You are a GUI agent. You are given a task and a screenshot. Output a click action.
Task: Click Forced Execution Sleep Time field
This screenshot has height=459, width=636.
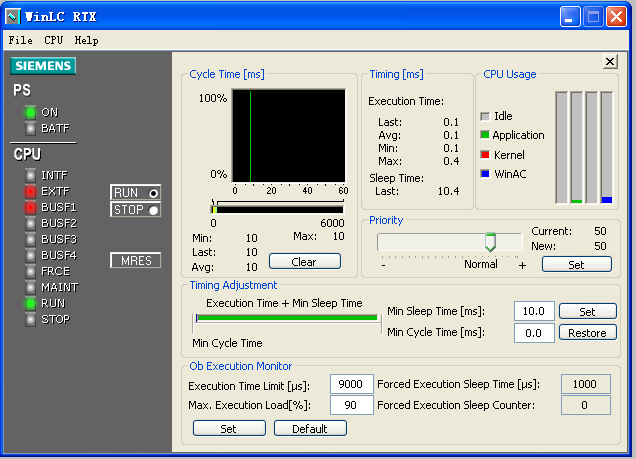[586, 384]
